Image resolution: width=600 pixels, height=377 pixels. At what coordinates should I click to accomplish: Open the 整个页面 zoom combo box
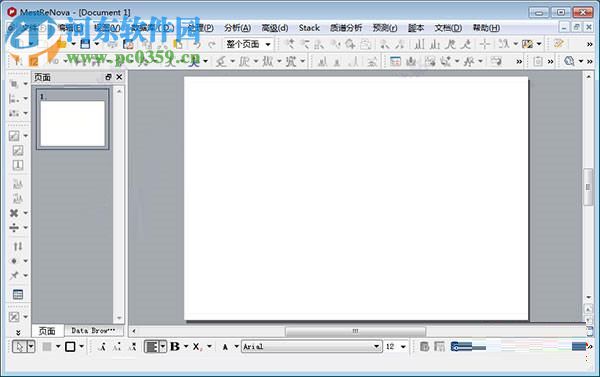click(x=248, y=44)
